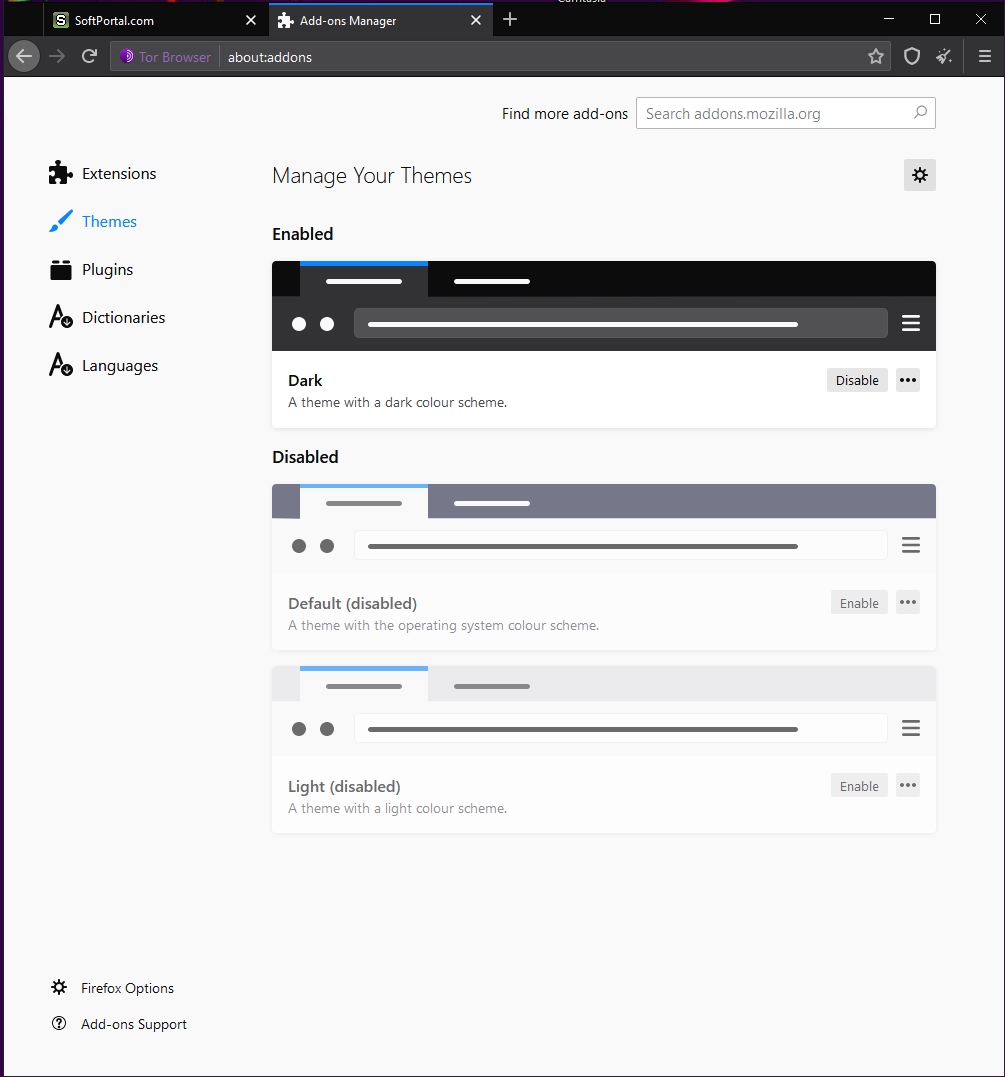The height and width of the screenshot is (1077, 1005).
Task: Open the hamburger application menu
Action: (x=984, y=56)
